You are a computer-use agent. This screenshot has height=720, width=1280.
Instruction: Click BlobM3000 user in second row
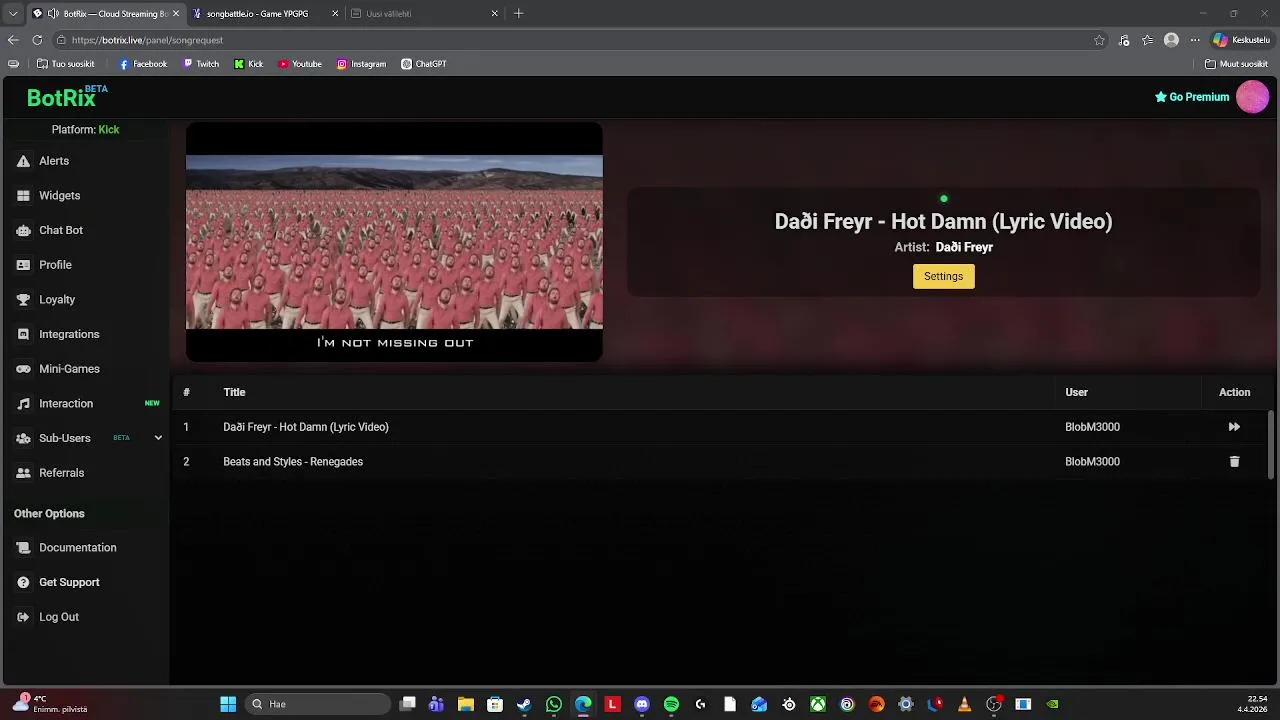coord(1092,462)
